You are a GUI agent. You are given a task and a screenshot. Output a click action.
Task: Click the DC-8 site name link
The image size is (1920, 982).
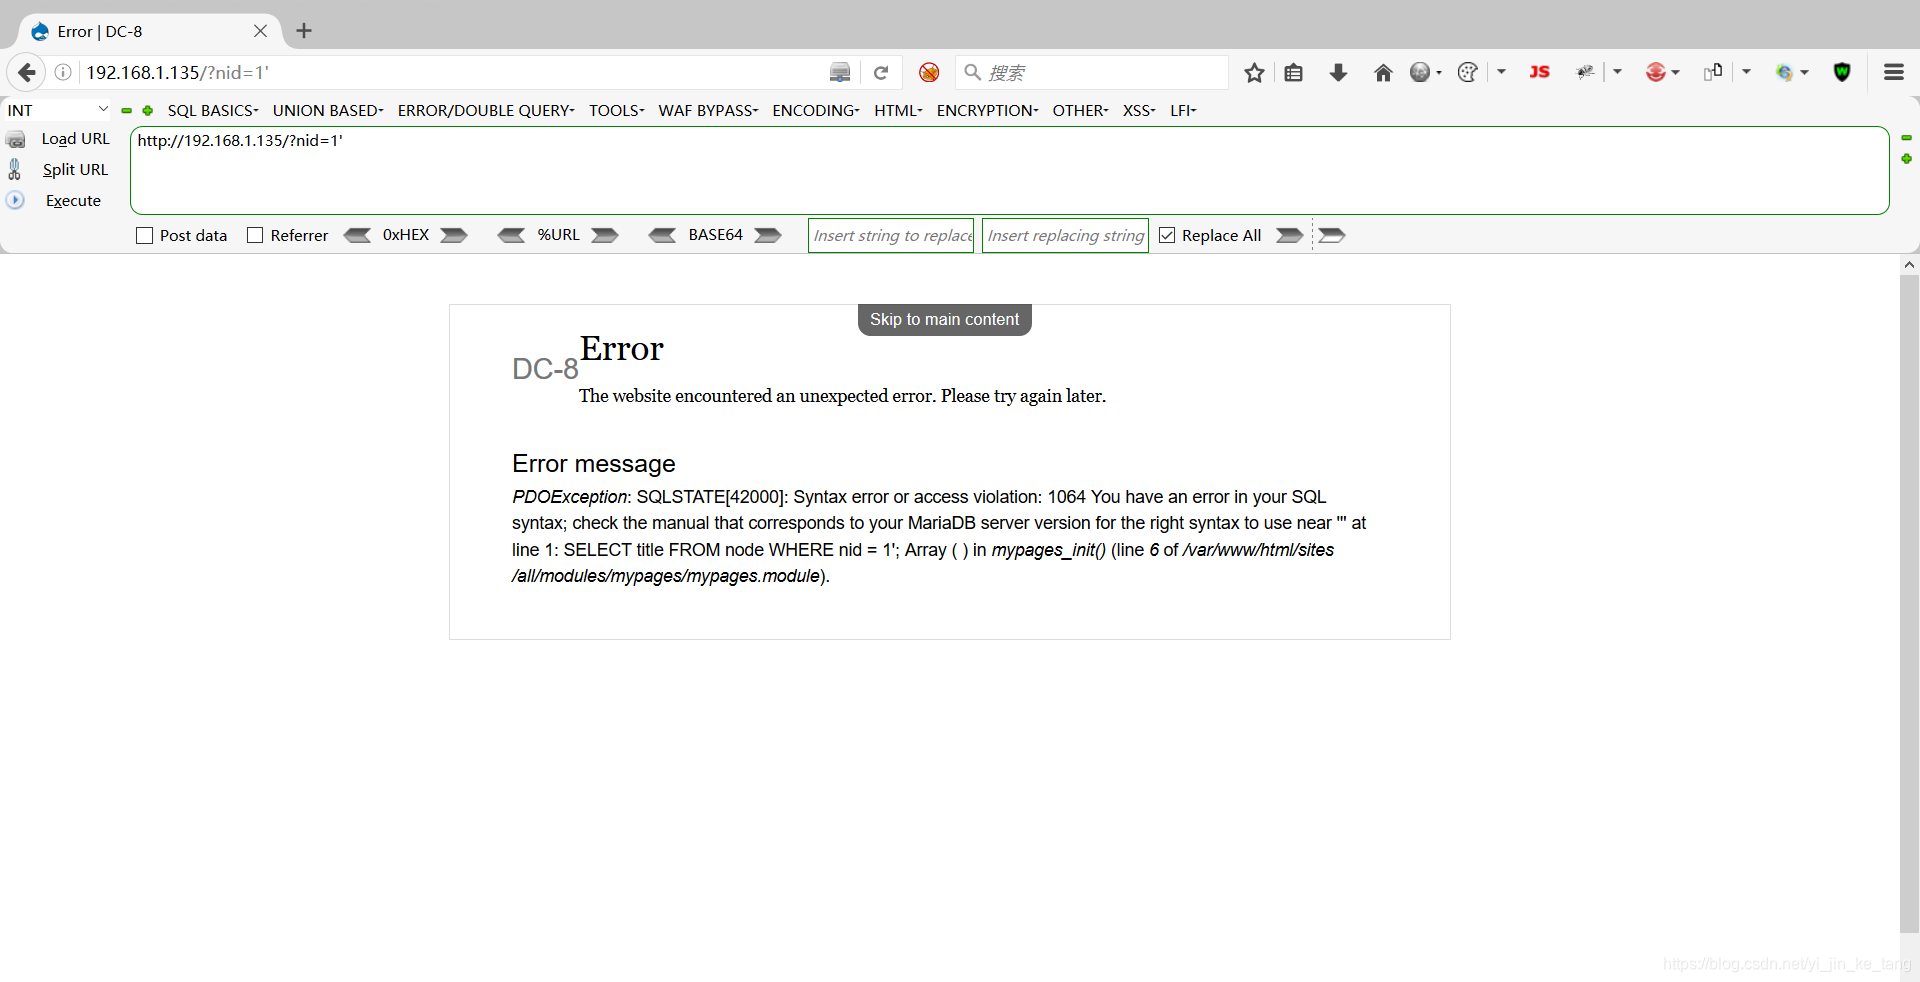pos(545,369)
